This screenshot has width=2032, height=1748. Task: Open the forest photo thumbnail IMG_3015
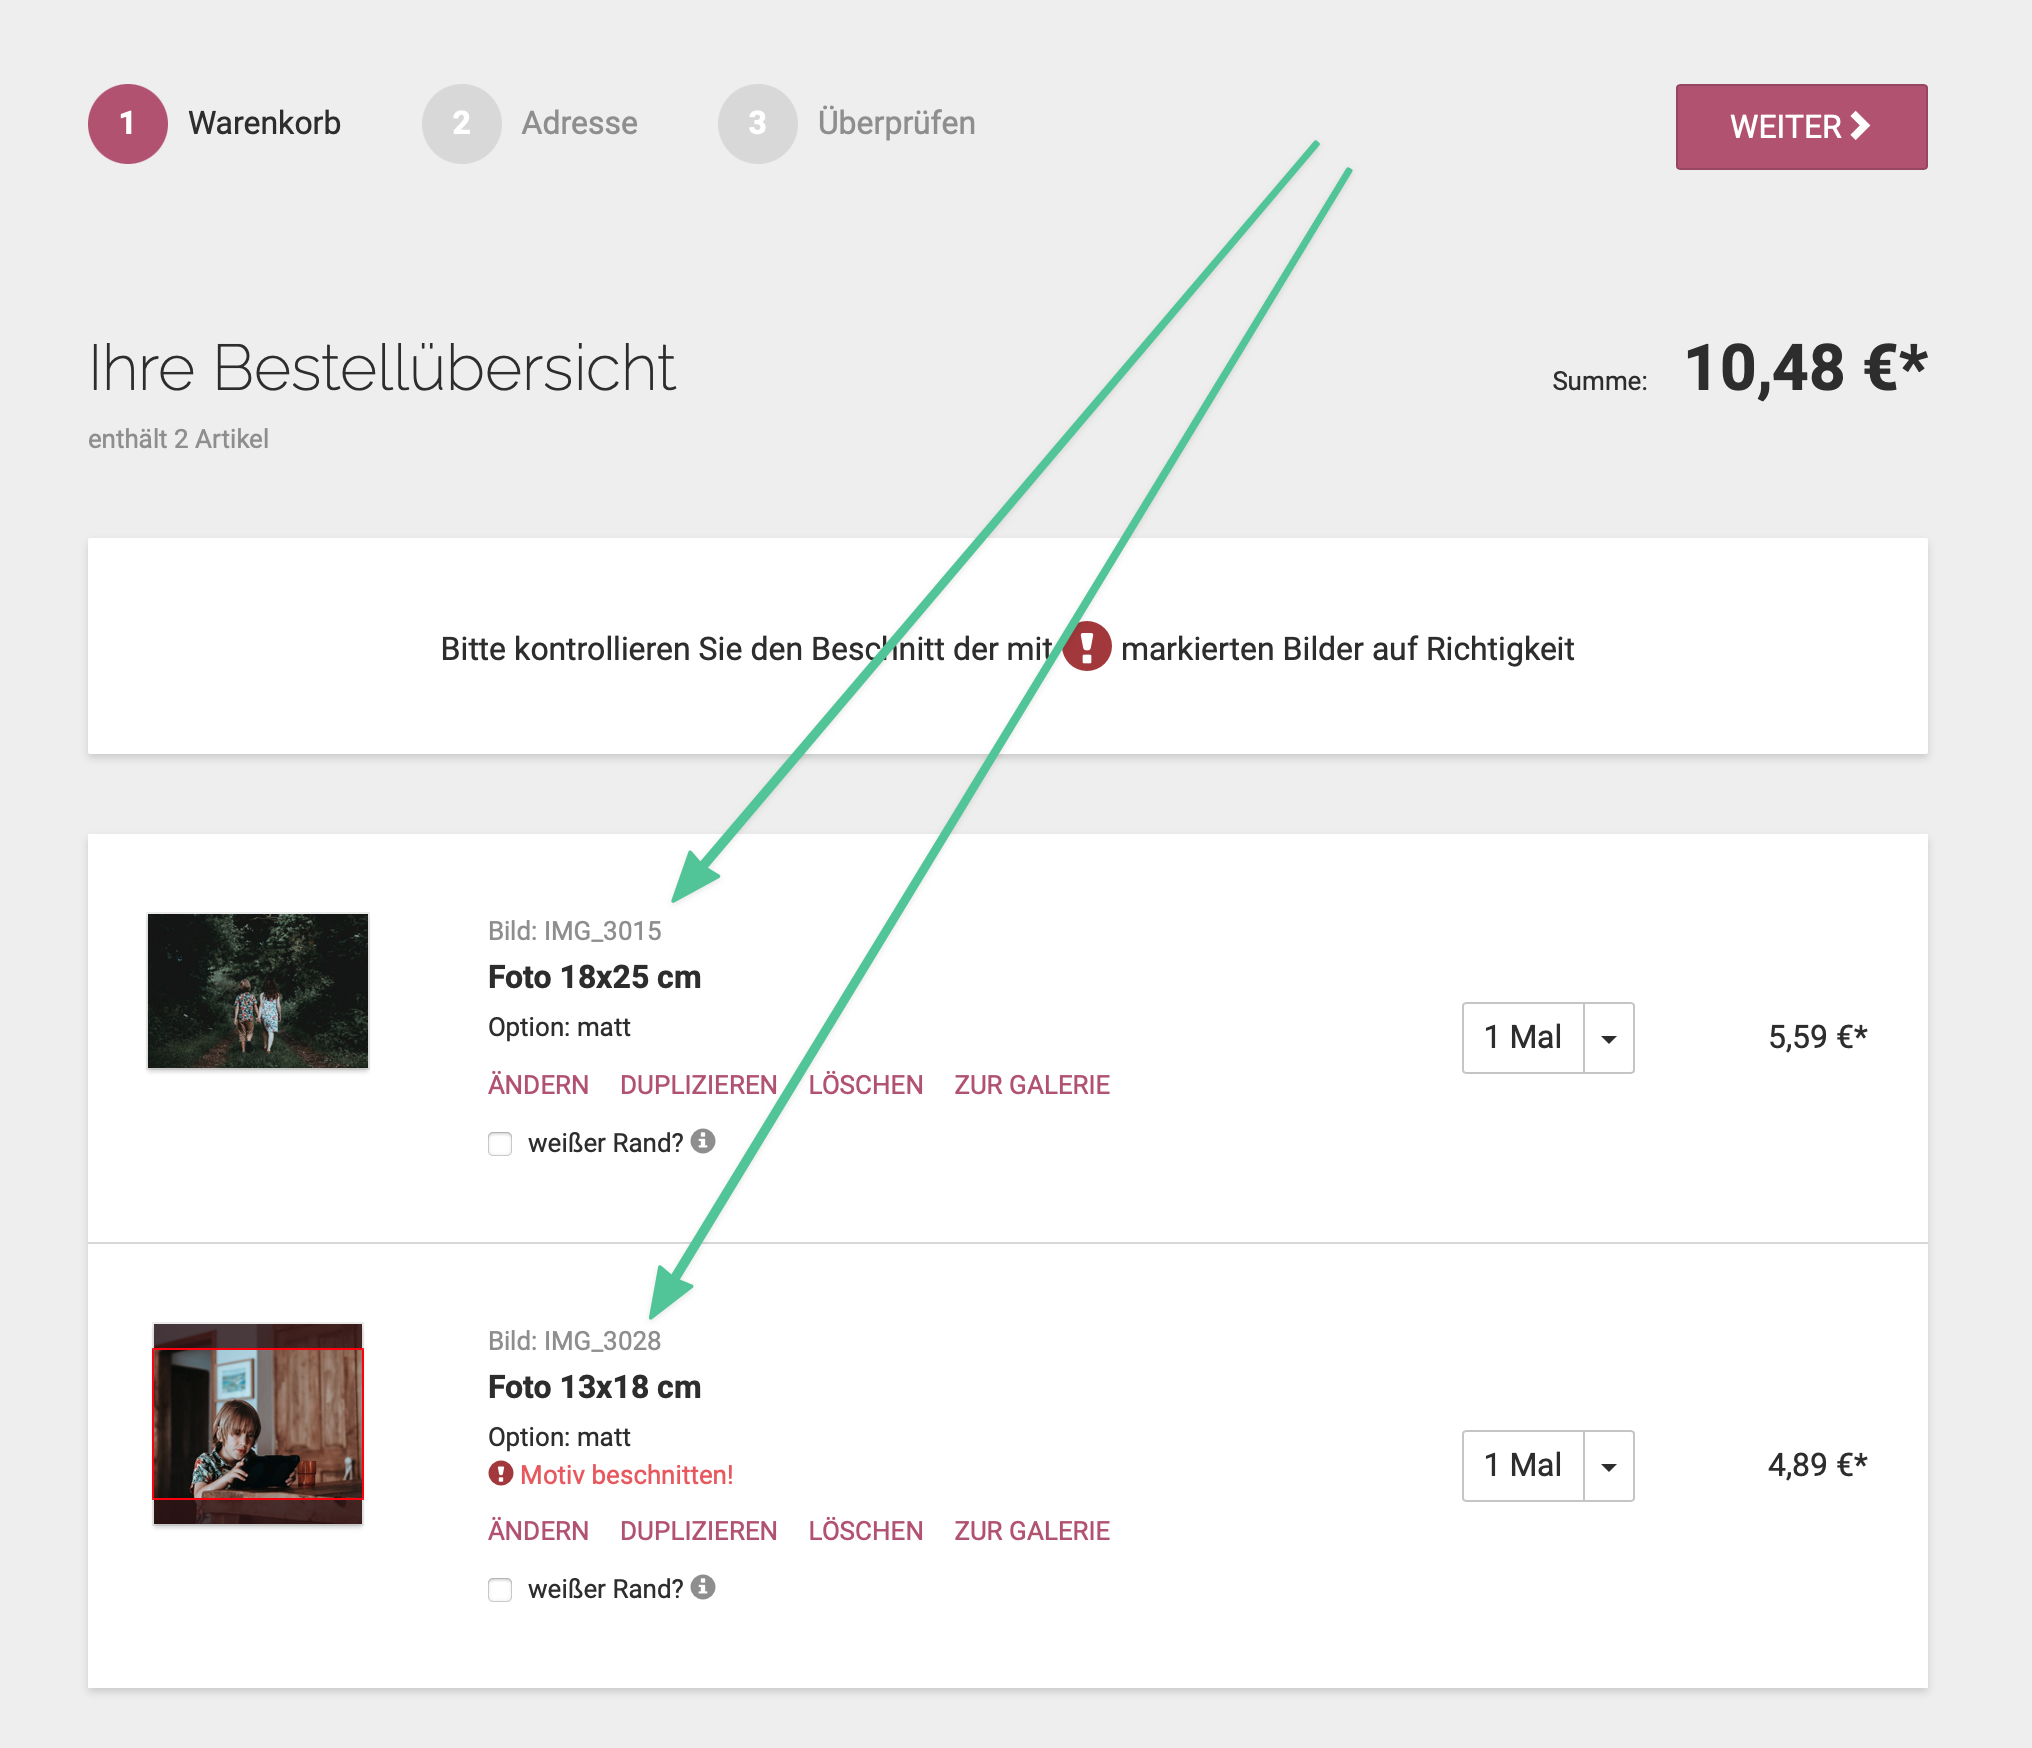[x=258, y=990]
